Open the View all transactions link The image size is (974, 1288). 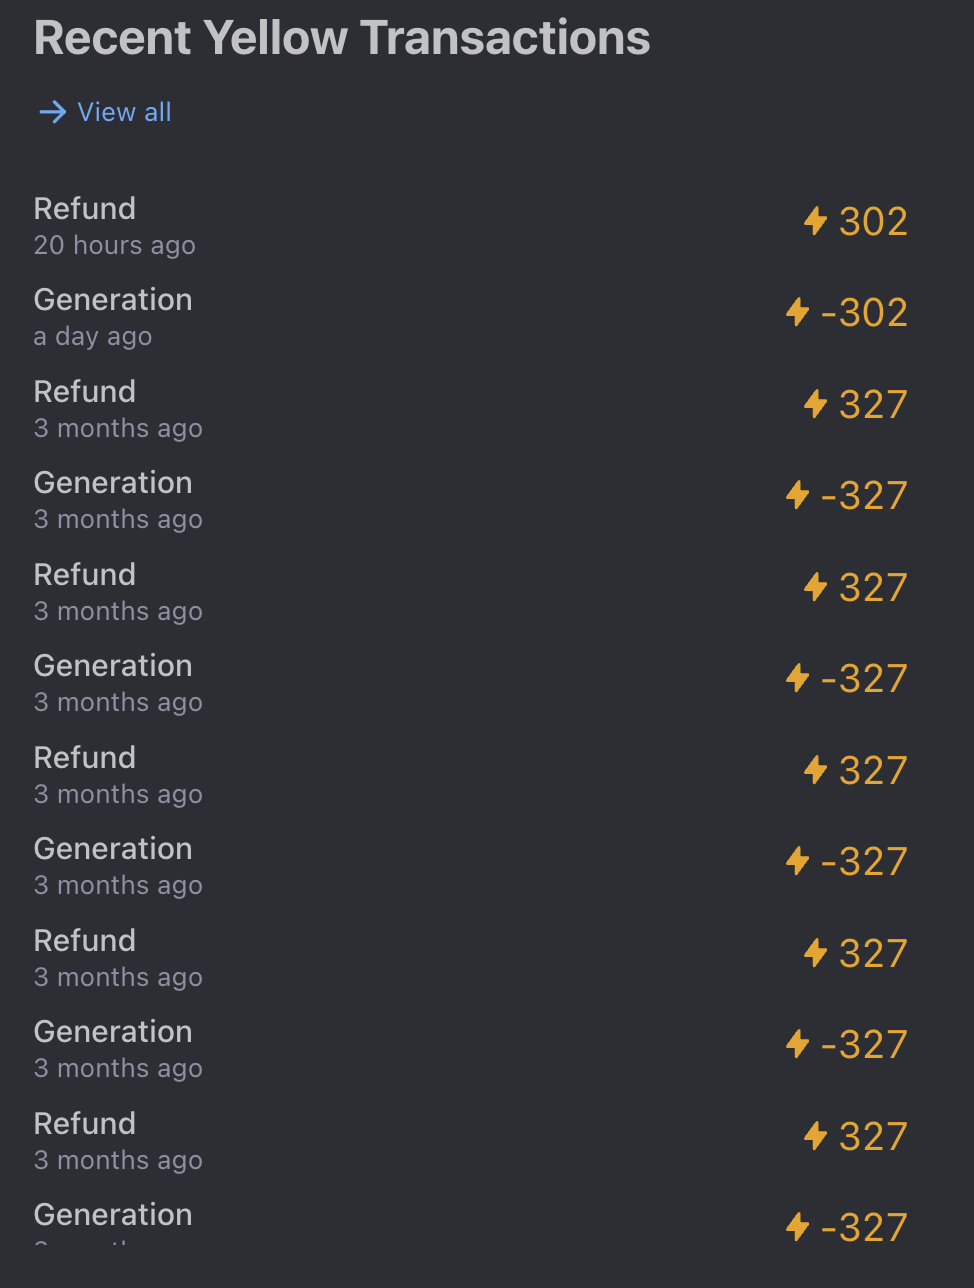124,112
